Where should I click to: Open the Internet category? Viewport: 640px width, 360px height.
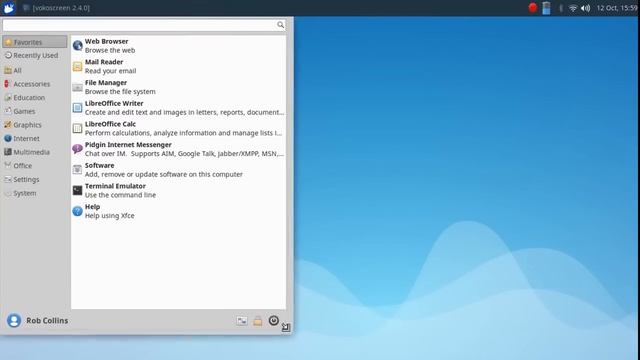(x=35, y=138)
